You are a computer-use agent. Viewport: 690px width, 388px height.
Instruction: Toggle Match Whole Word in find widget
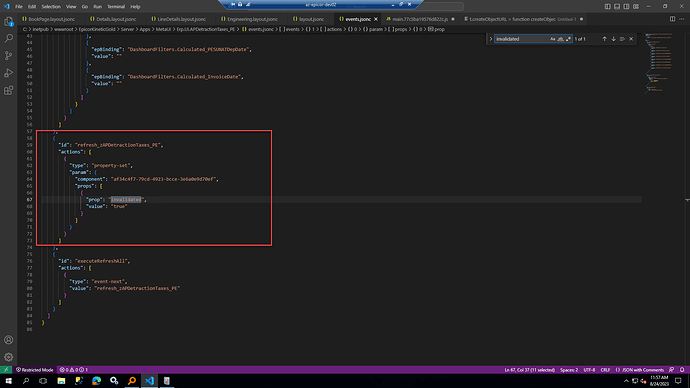pyautogui.click(x=560, y=39)
